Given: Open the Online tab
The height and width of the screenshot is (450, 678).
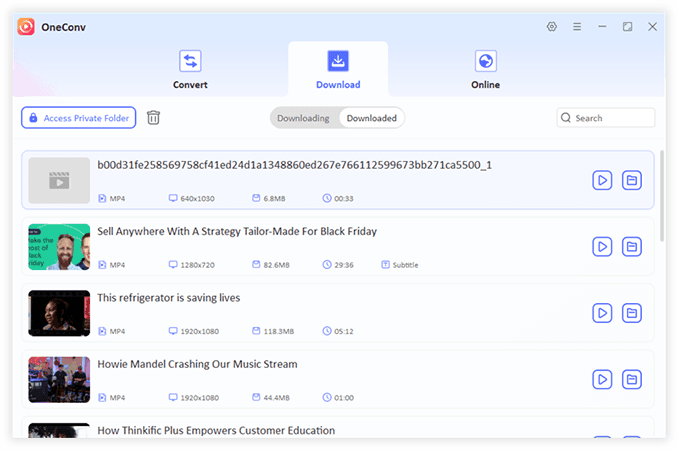Looking at the screenshot, I should pos(486,70).
